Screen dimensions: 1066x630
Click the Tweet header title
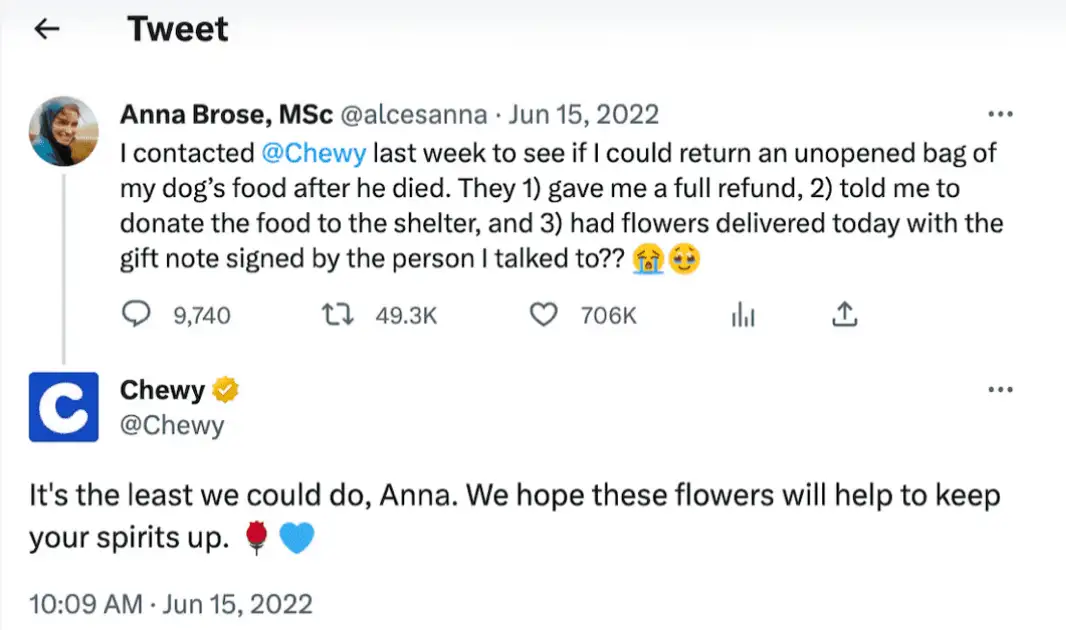178,30
